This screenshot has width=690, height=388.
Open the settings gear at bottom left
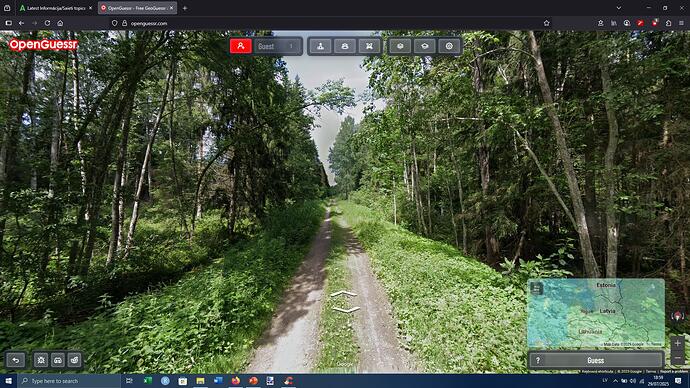[41, 360]
